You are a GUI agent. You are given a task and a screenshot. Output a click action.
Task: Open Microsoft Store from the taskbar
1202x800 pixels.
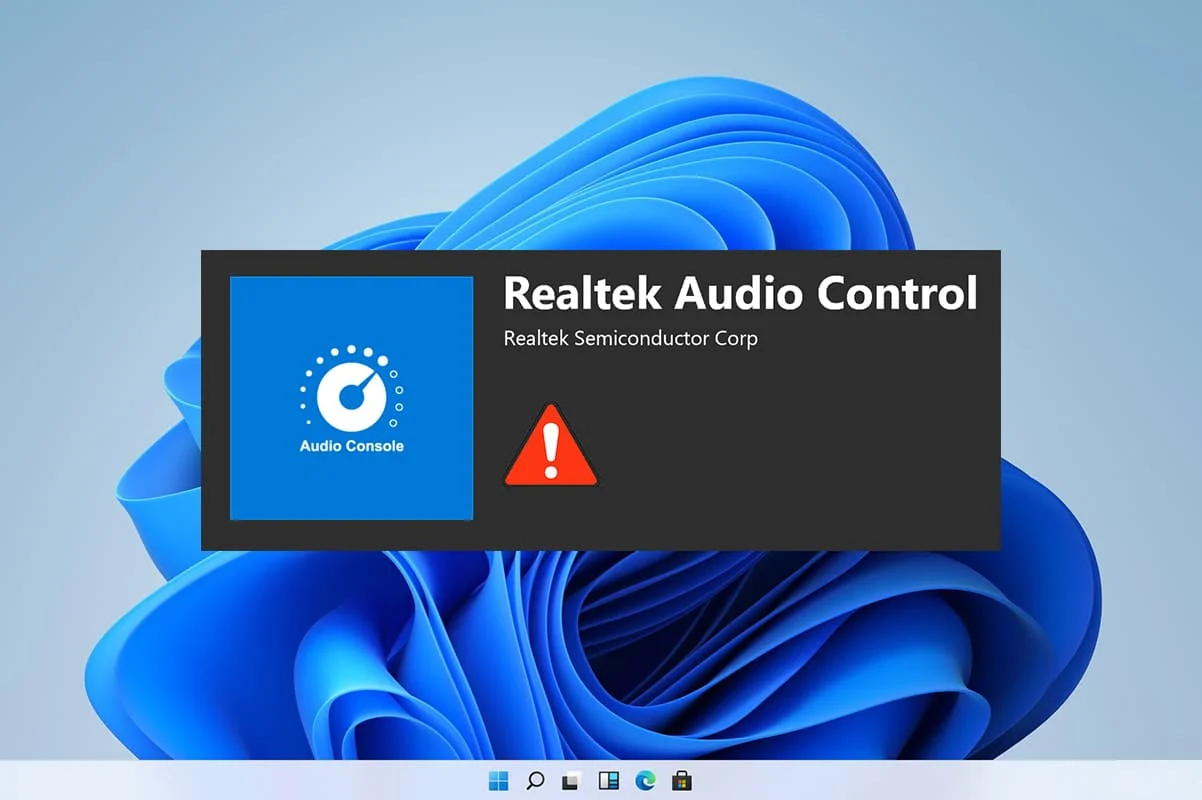[682, 780]
